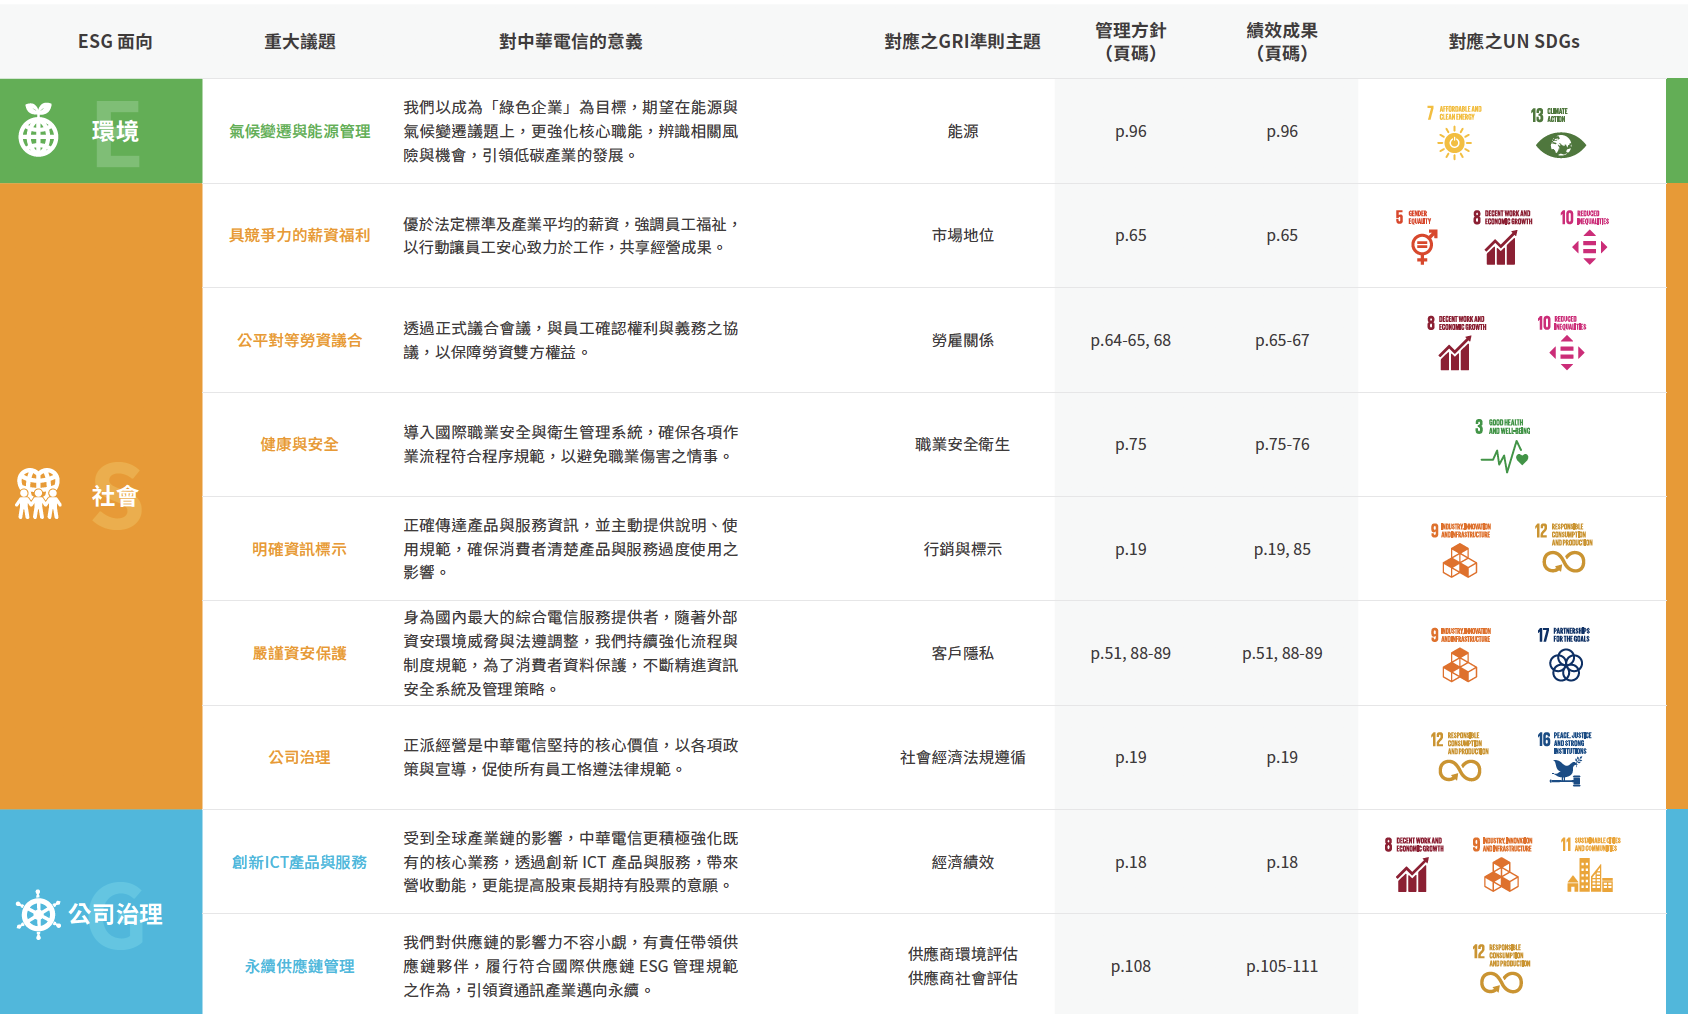Open the 嚴謹資安保護 topic

[300, 653]
